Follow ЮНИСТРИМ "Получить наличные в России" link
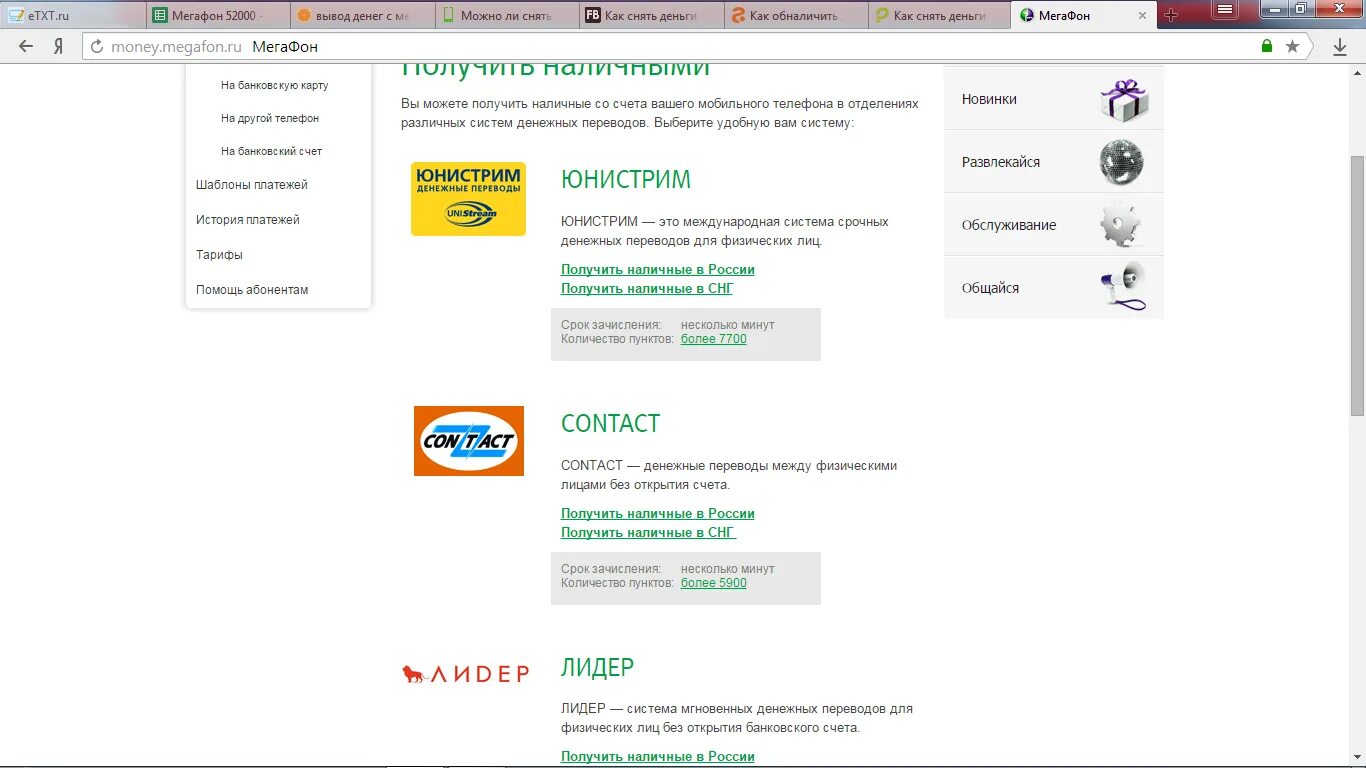Viewport: 1366px width, 768px height. tap(658, 270)
